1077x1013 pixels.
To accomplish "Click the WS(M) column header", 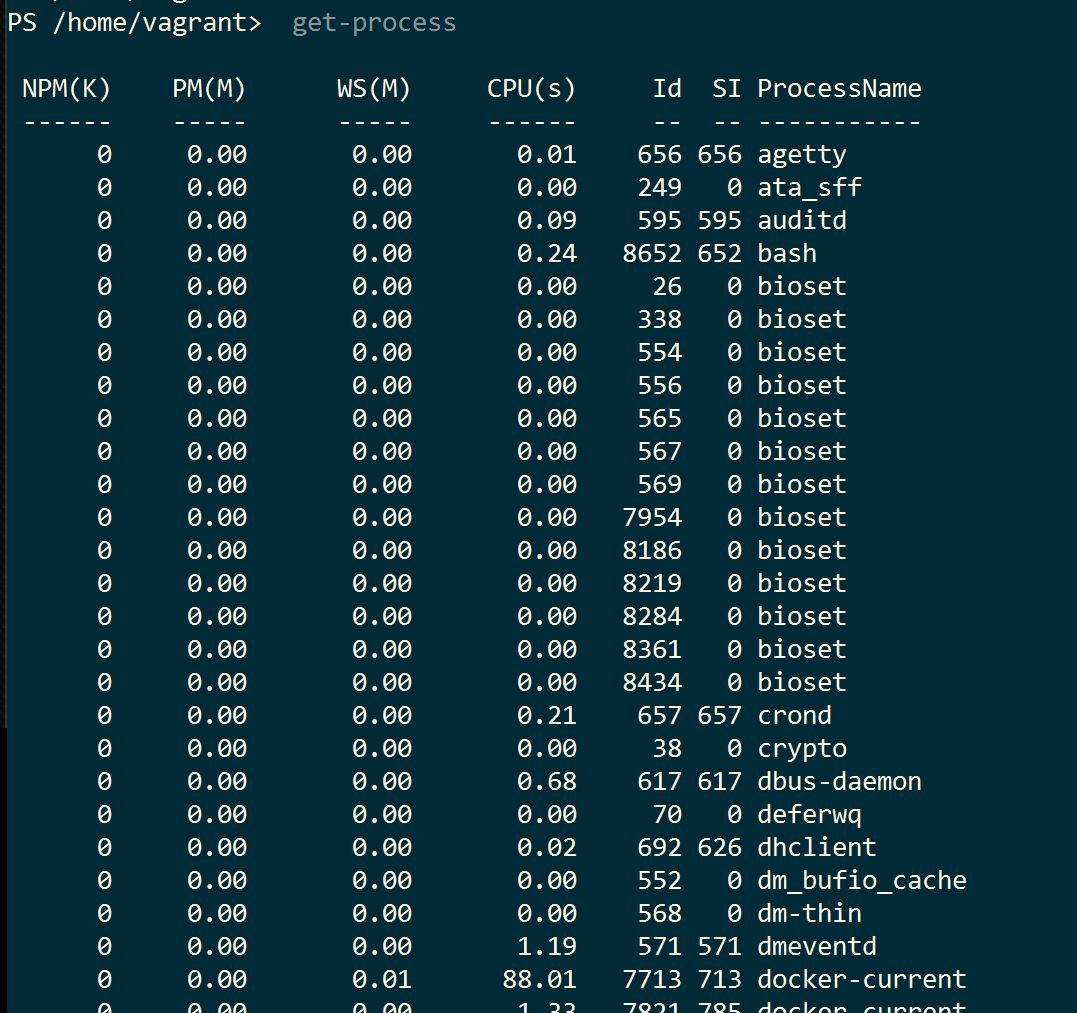I will click(374, 89).
